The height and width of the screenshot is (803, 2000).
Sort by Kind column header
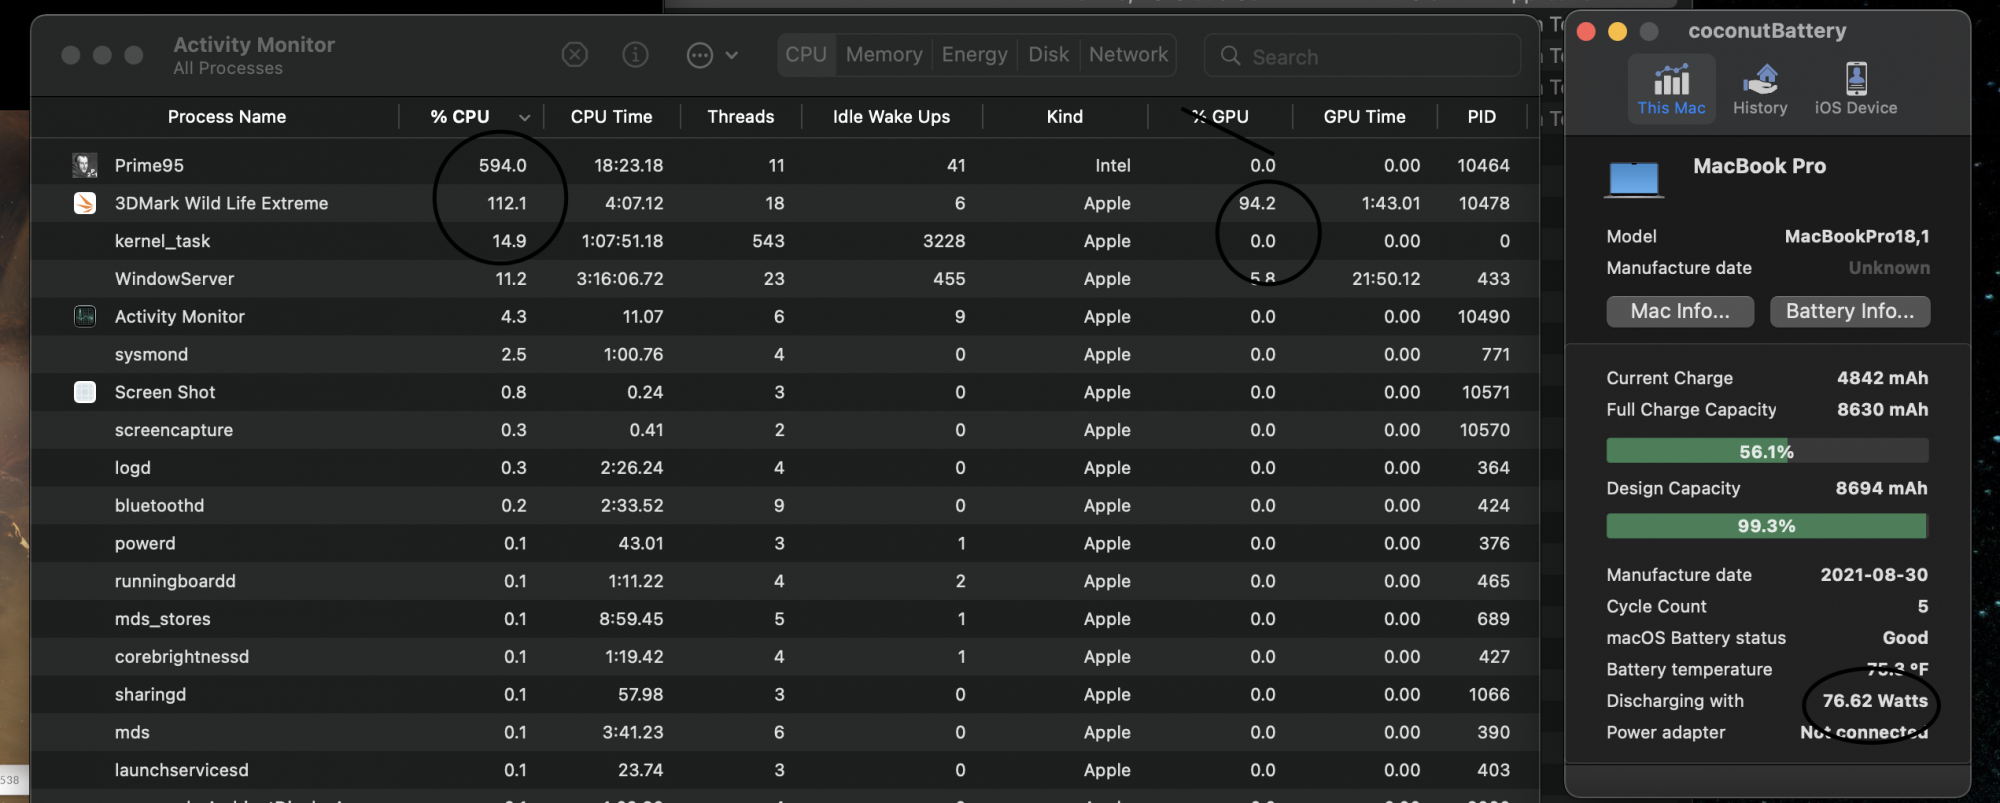point(1064,117)
